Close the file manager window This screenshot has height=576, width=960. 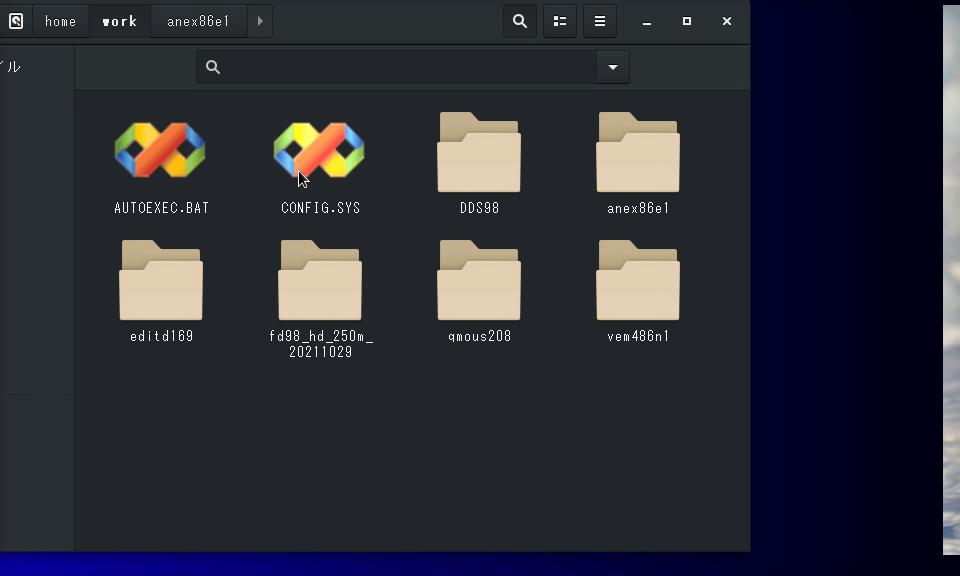point(727,21)
